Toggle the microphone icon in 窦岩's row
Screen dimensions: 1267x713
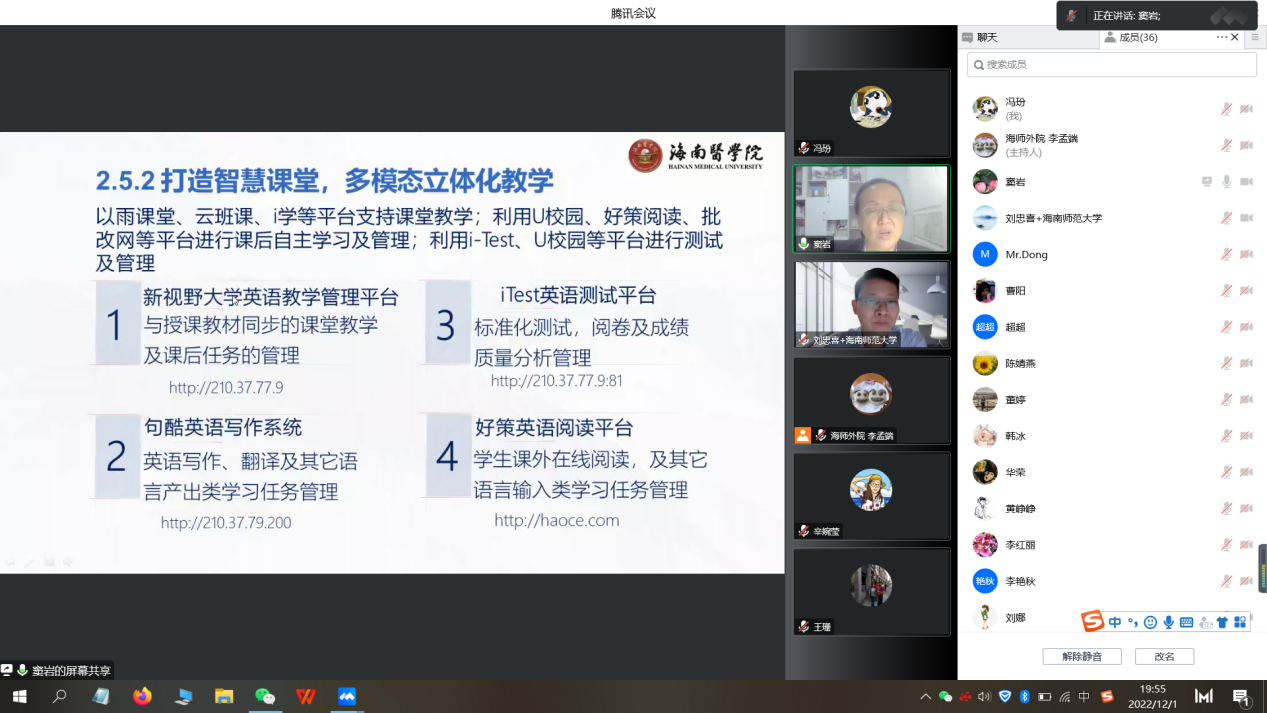pos(1226,182)
